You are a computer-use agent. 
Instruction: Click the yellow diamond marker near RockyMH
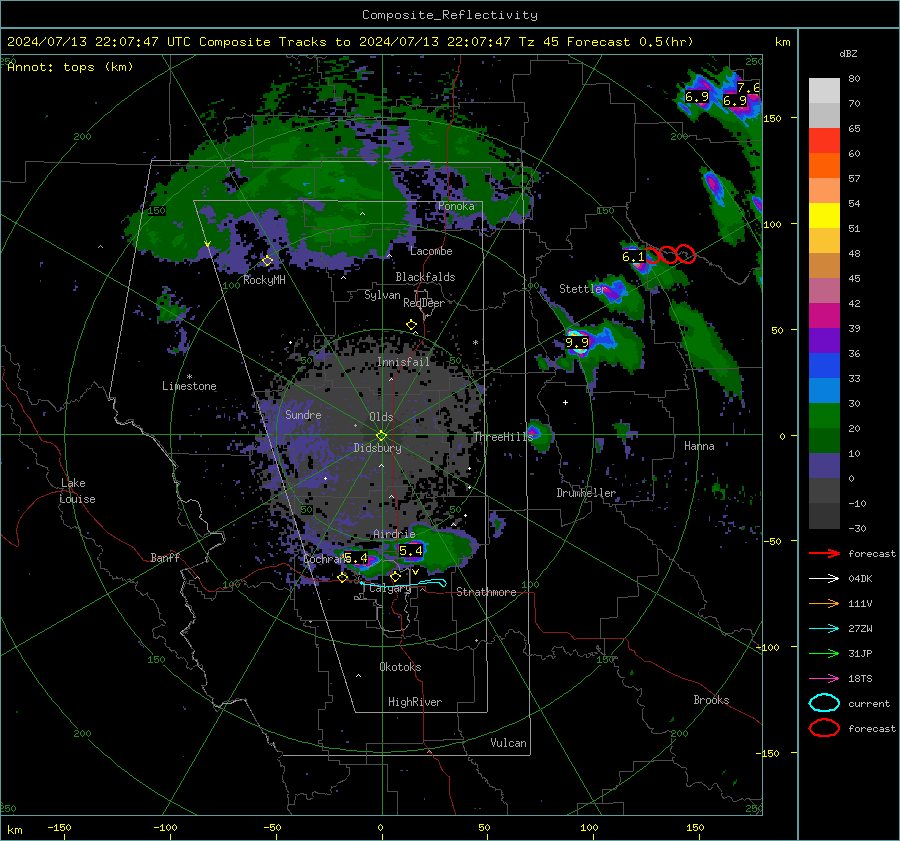pyautogui.click(x=267, y=261)
